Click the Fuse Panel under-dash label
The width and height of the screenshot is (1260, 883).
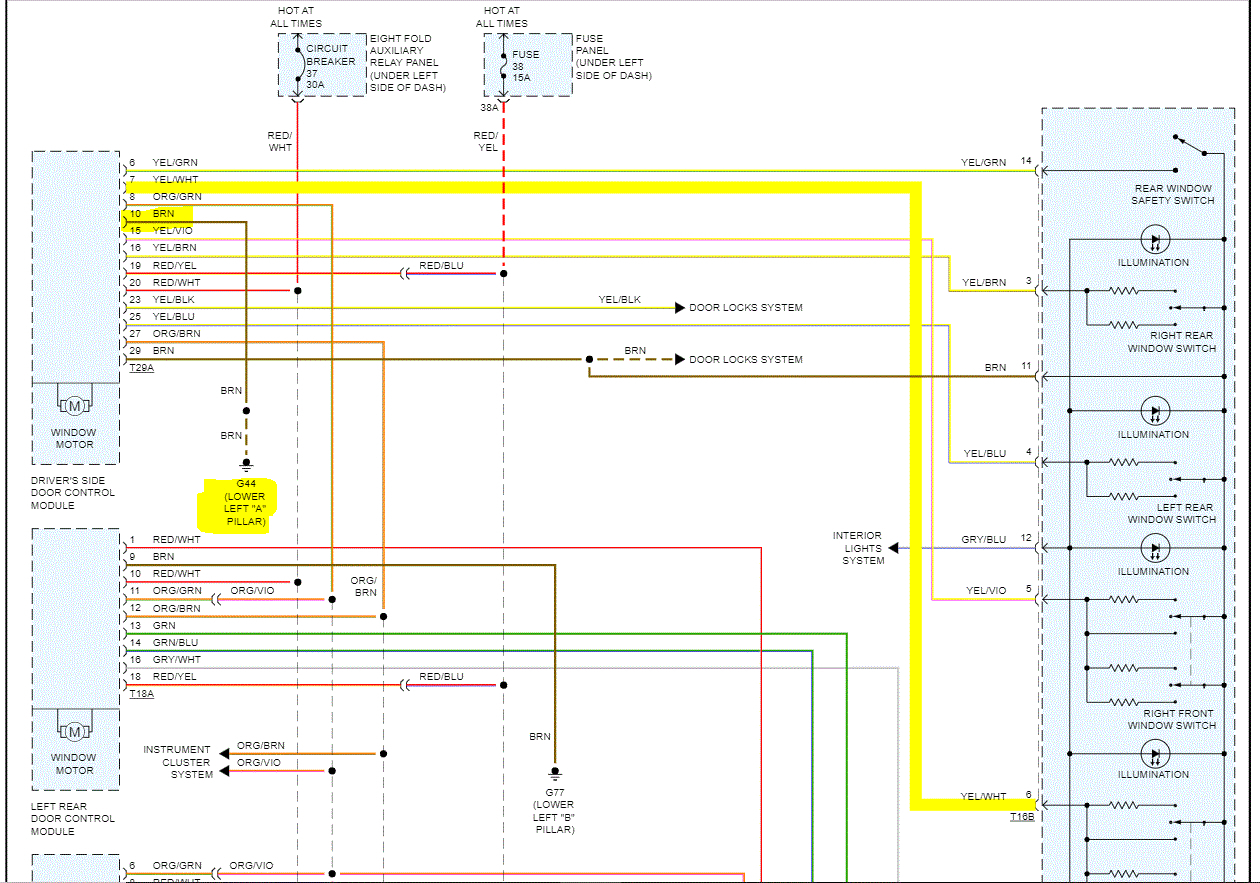point(613,57)
